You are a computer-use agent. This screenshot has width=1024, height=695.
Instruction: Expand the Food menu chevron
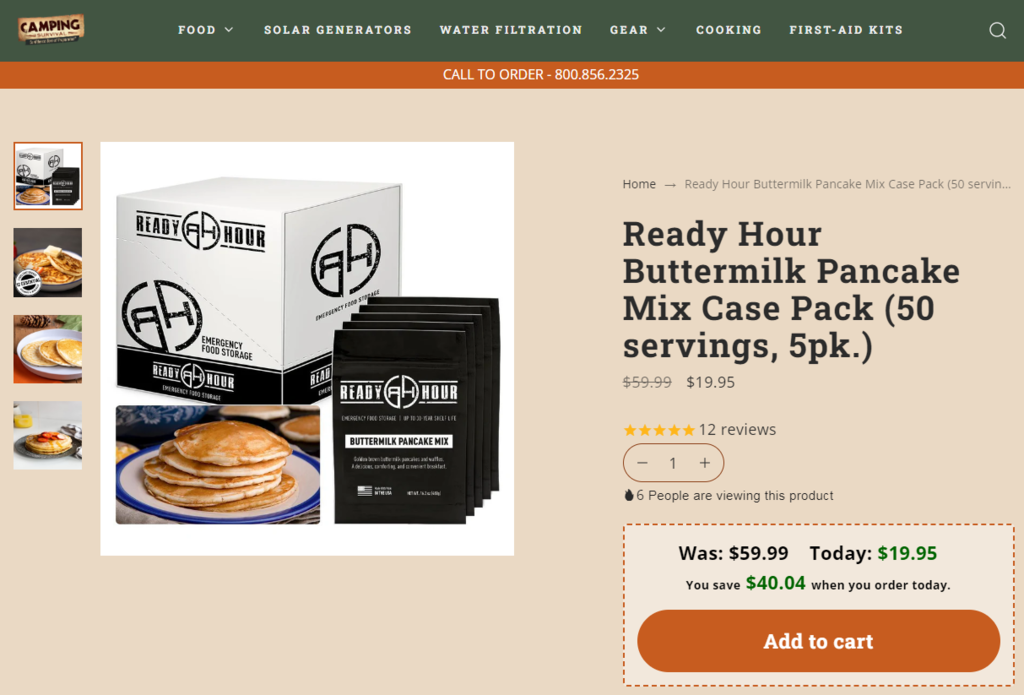(x=229, y=30)
